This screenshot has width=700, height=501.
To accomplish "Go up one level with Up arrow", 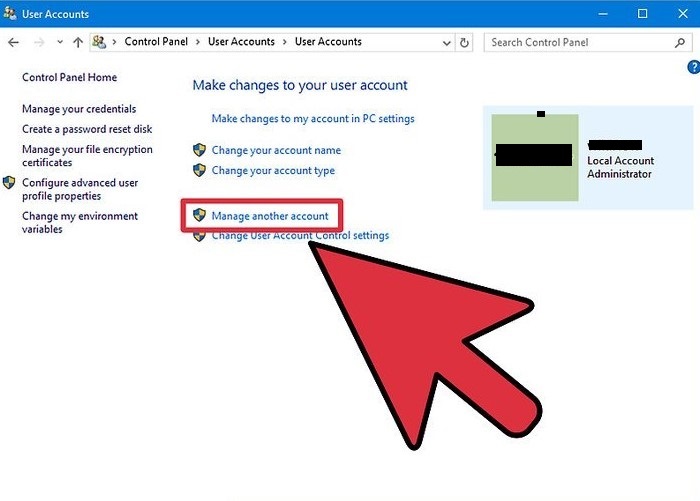I will [x=78, y=42].
